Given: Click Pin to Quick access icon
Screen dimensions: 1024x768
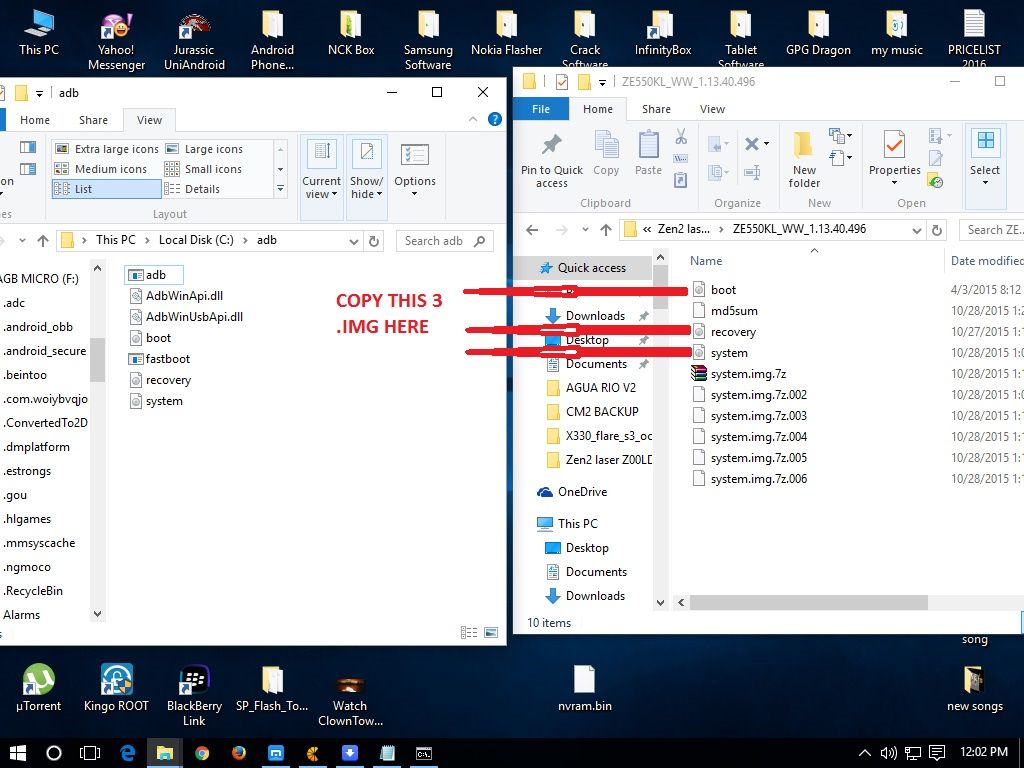Looking at the screenshot, I should point(551,147).
